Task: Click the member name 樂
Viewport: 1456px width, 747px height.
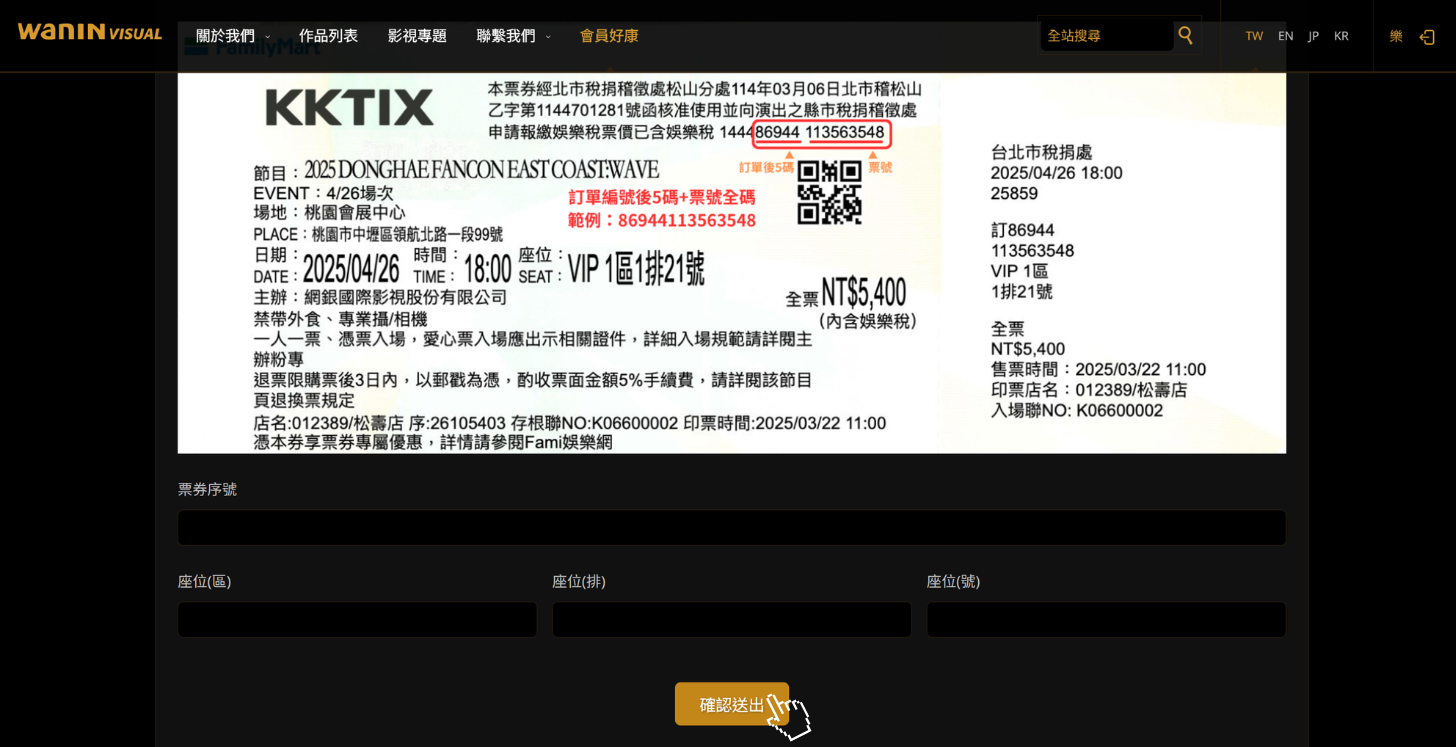Action: coord(1396,36)
